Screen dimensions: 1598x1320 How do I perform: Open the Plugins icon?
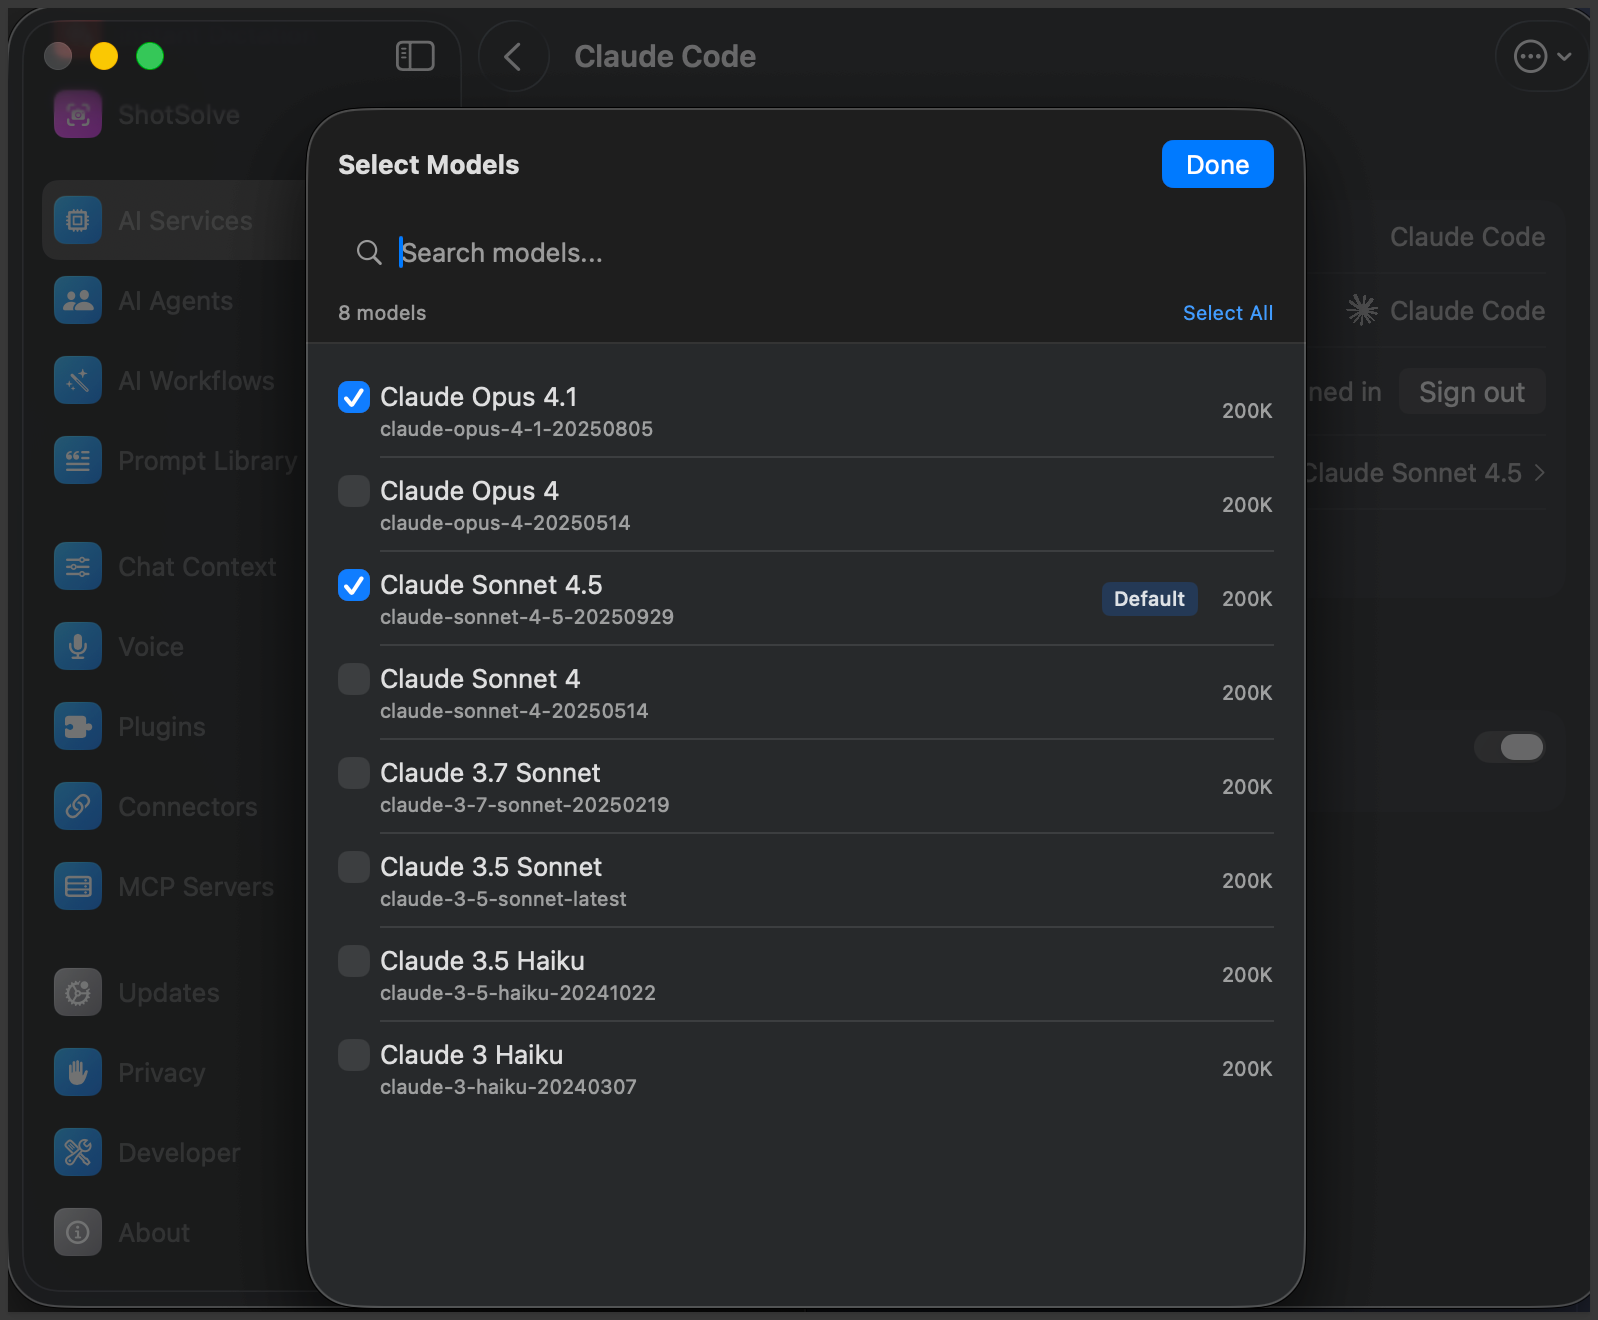tap(78, 726)
